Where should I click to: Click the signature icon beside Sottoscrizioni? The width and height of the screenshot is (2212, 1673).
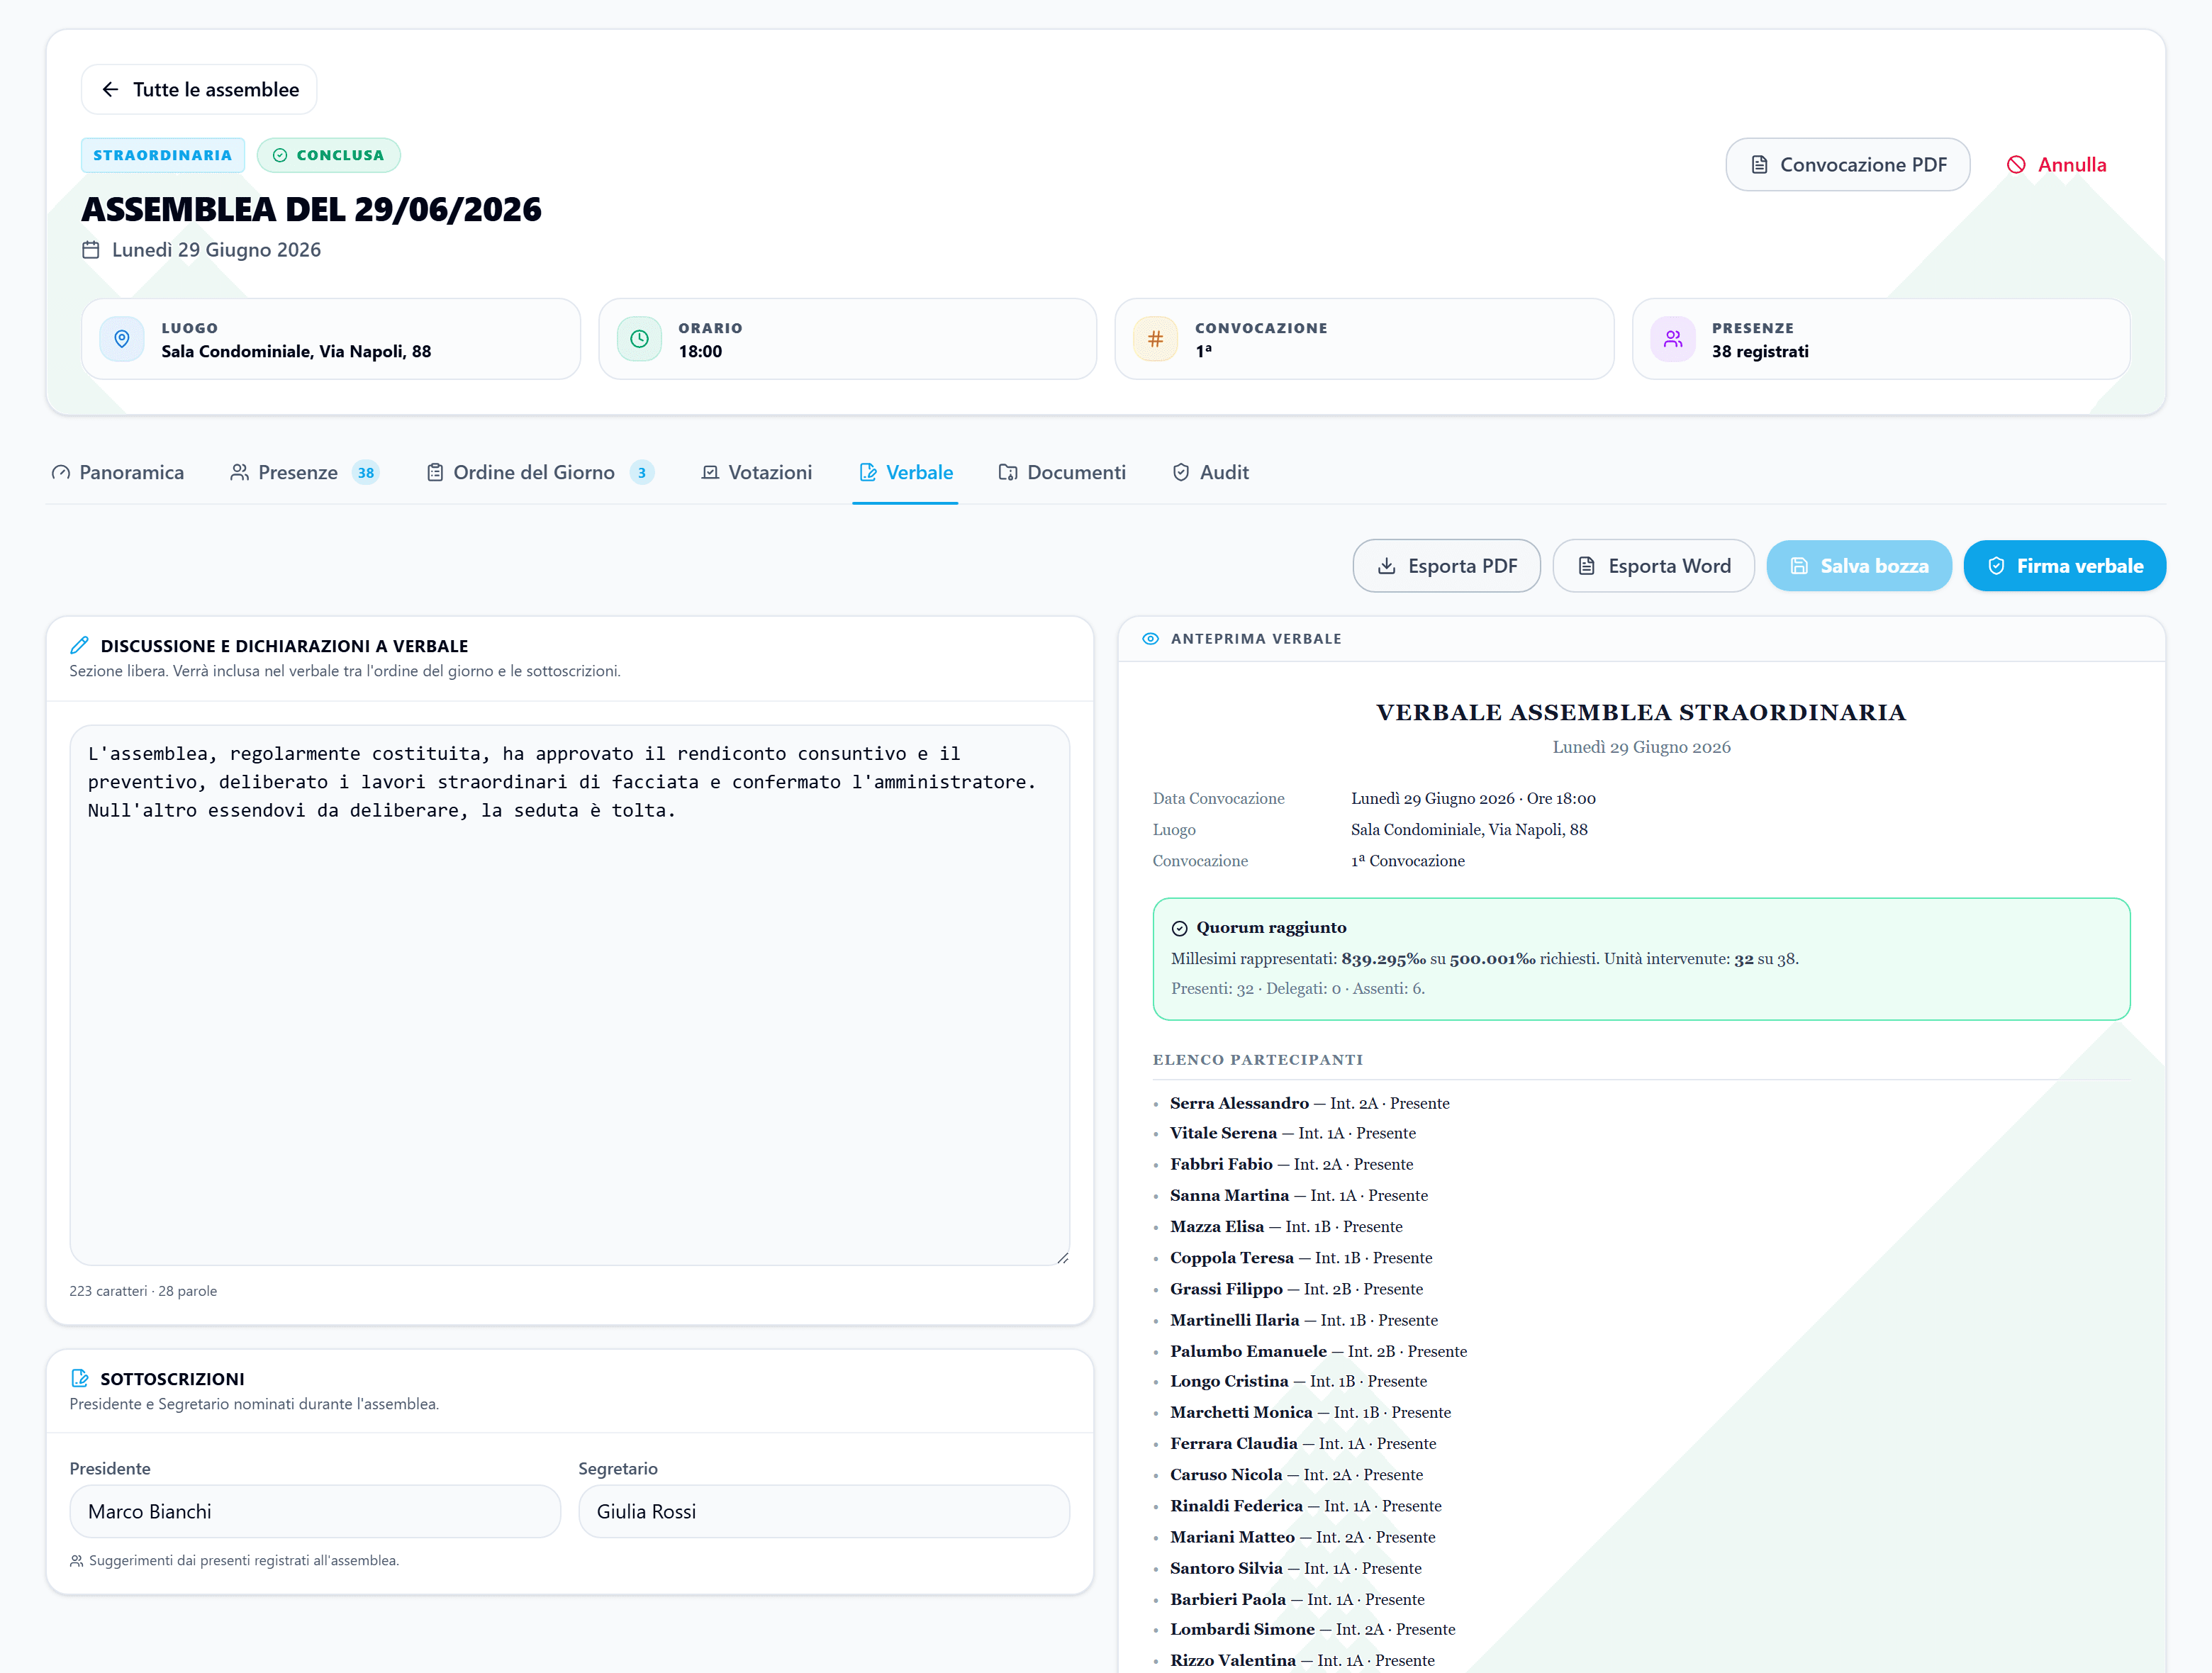[80, 1379]
